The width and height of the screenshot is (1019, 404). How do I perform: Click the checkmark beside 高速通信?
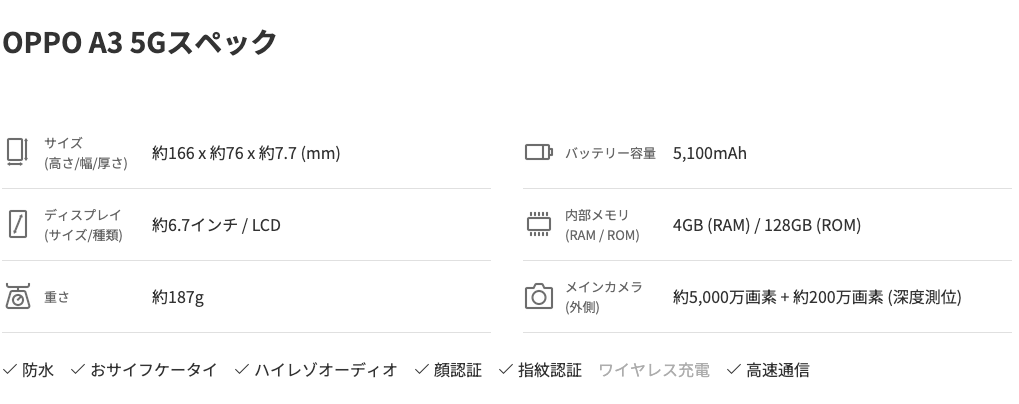[x=734, y=370]
